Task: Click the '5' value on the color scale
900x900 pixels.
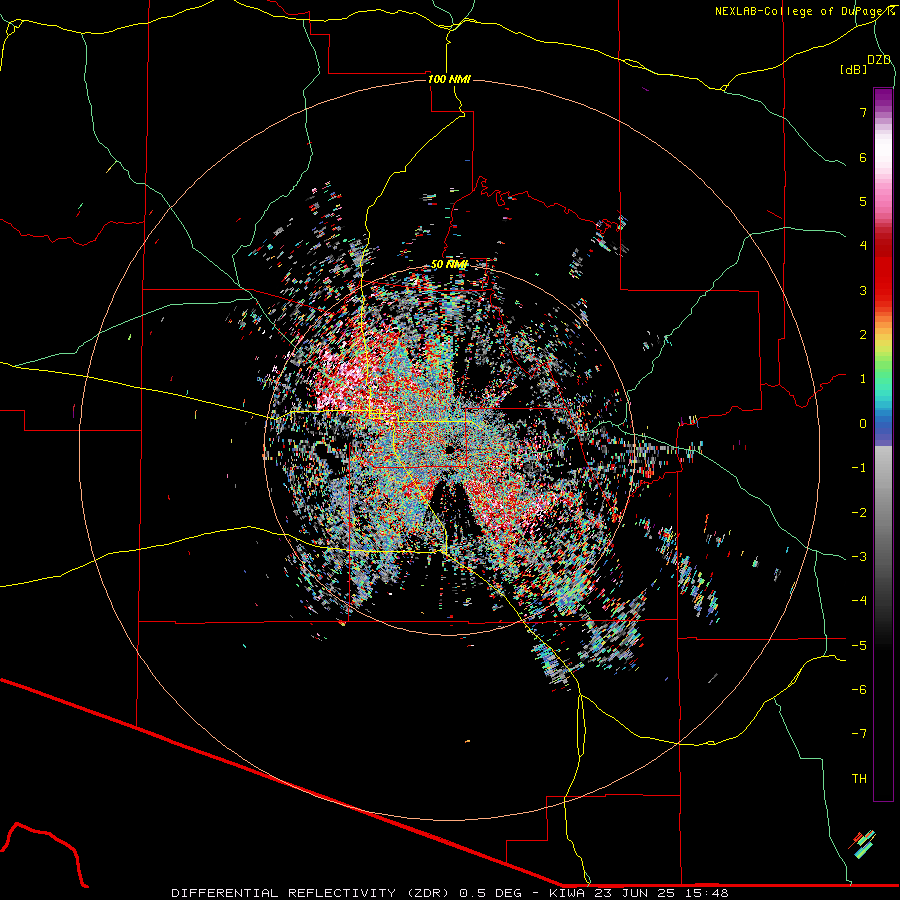Action: coord(863,201)
